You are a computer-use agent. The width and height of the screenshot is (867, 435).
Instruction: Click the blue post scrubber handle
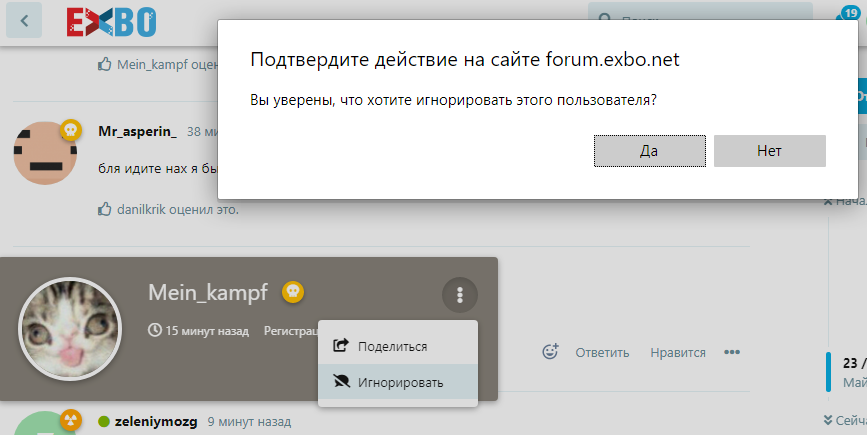(828, 371)
